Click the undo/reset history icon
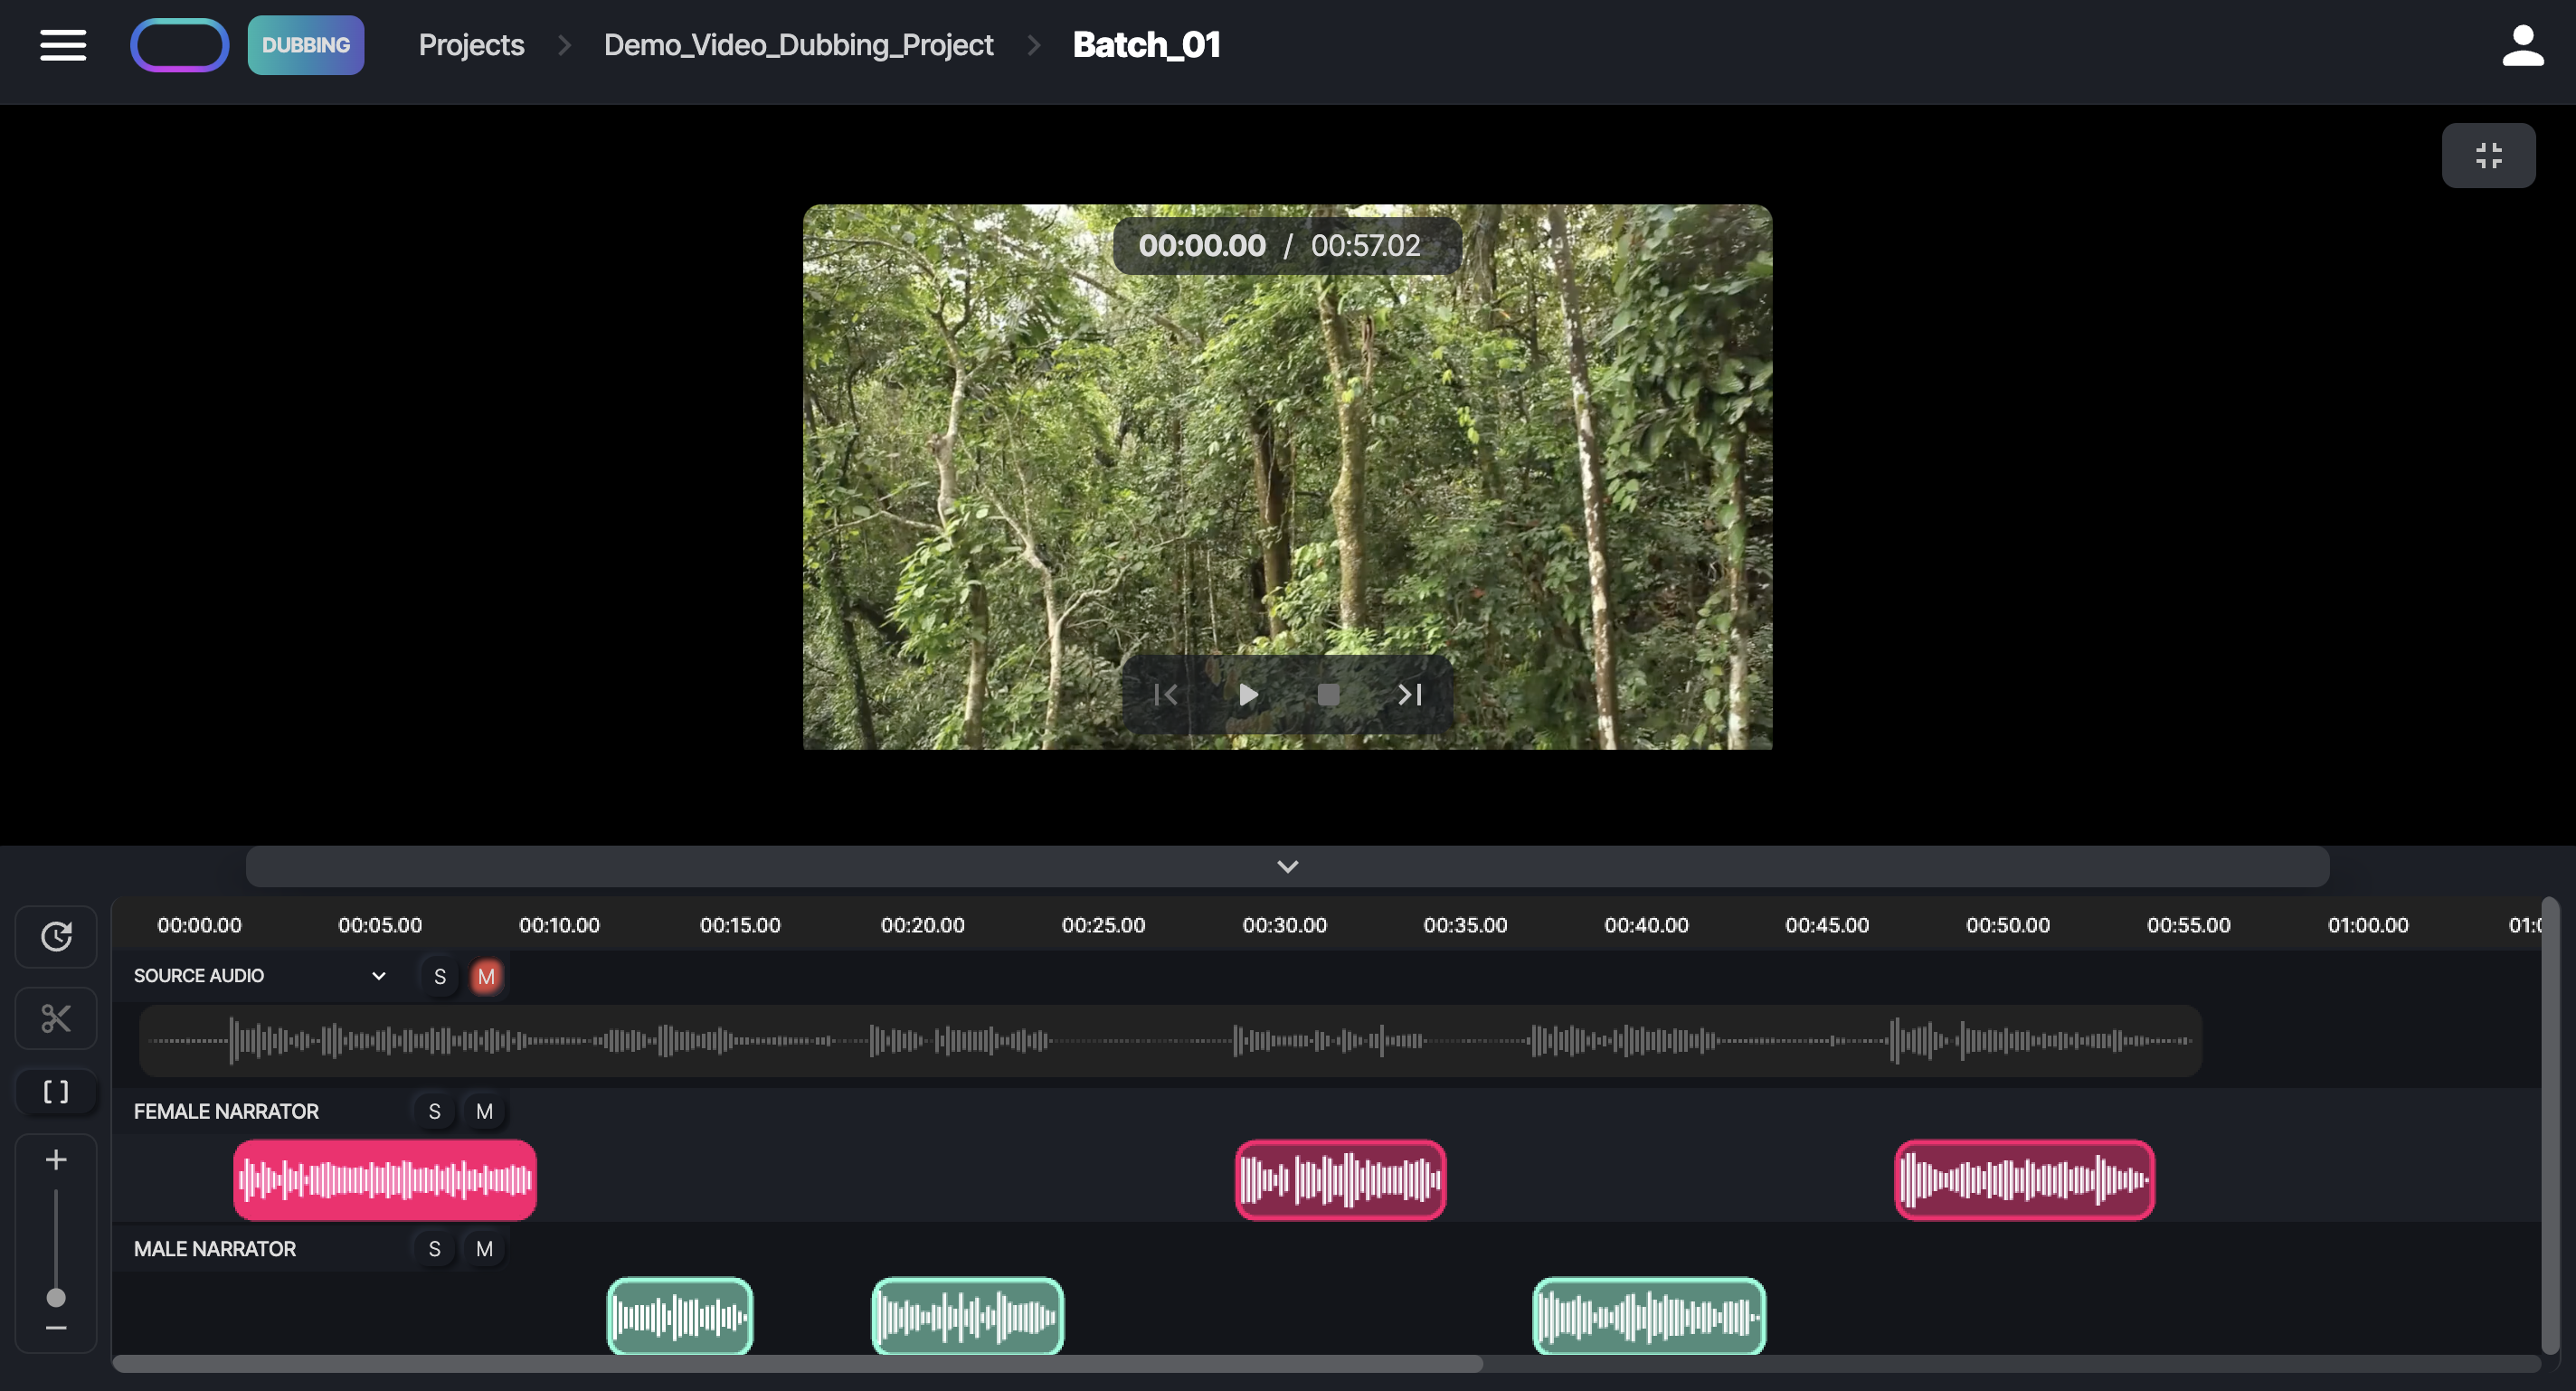2576x1391 pixels. click(x=55, y=937)
